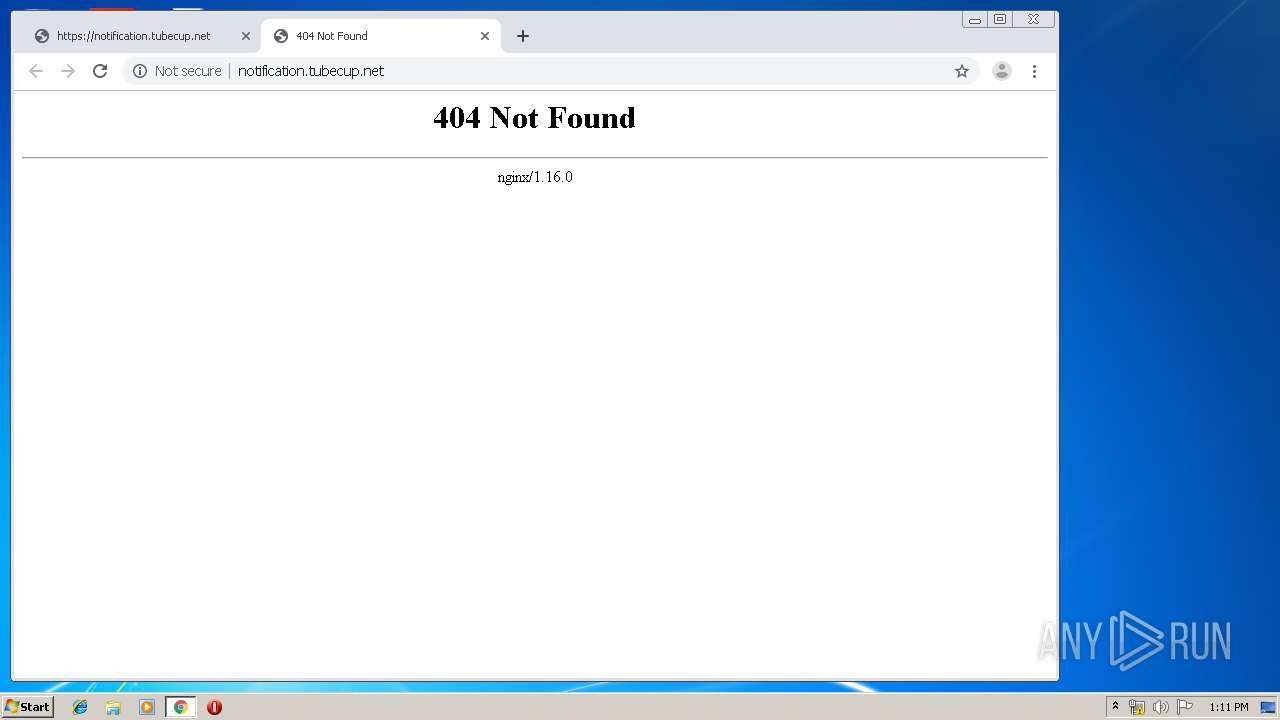Image resolution: width=1280 pixels, height=720 pixels.
Task: Close the https://notification.tubecup.net tab
Action: 245,36
